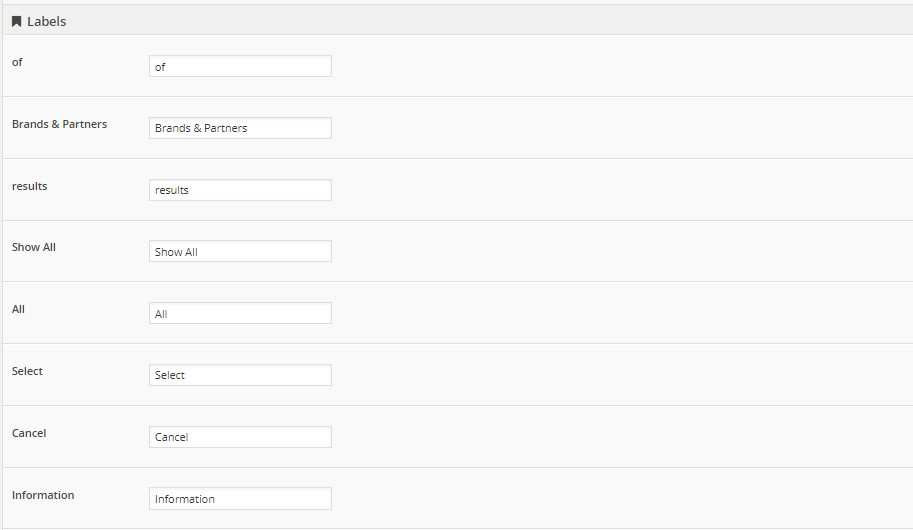Click the Information row label text

pos(43,495)
